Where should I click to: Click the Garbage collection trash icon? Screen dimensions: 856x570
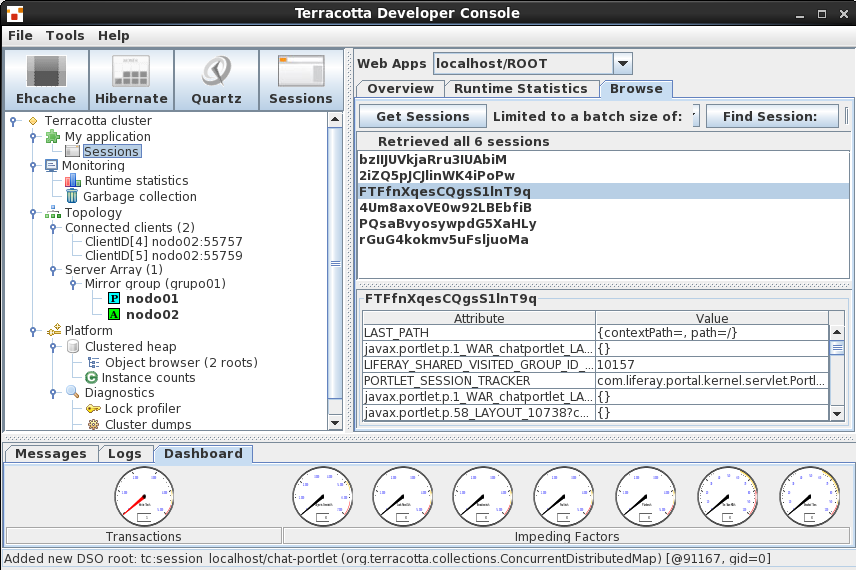pos(72,196)
